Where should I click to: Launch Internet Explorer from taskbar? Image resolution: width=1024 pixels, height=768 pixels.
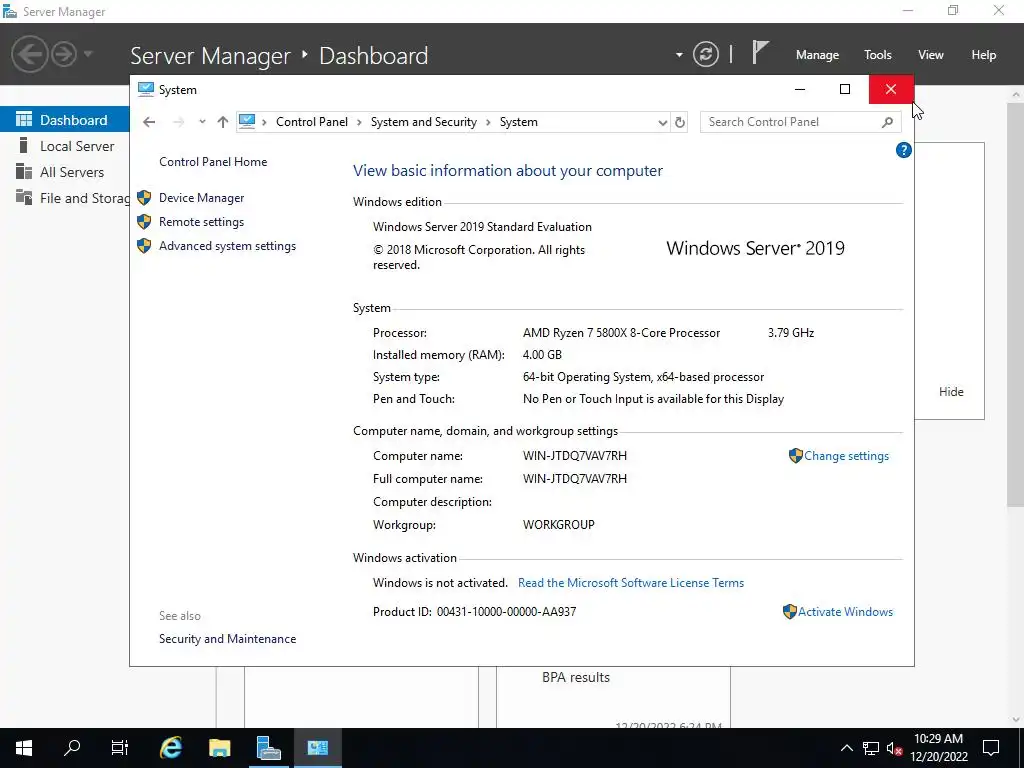pyautogui.click(x=170, y=748)
